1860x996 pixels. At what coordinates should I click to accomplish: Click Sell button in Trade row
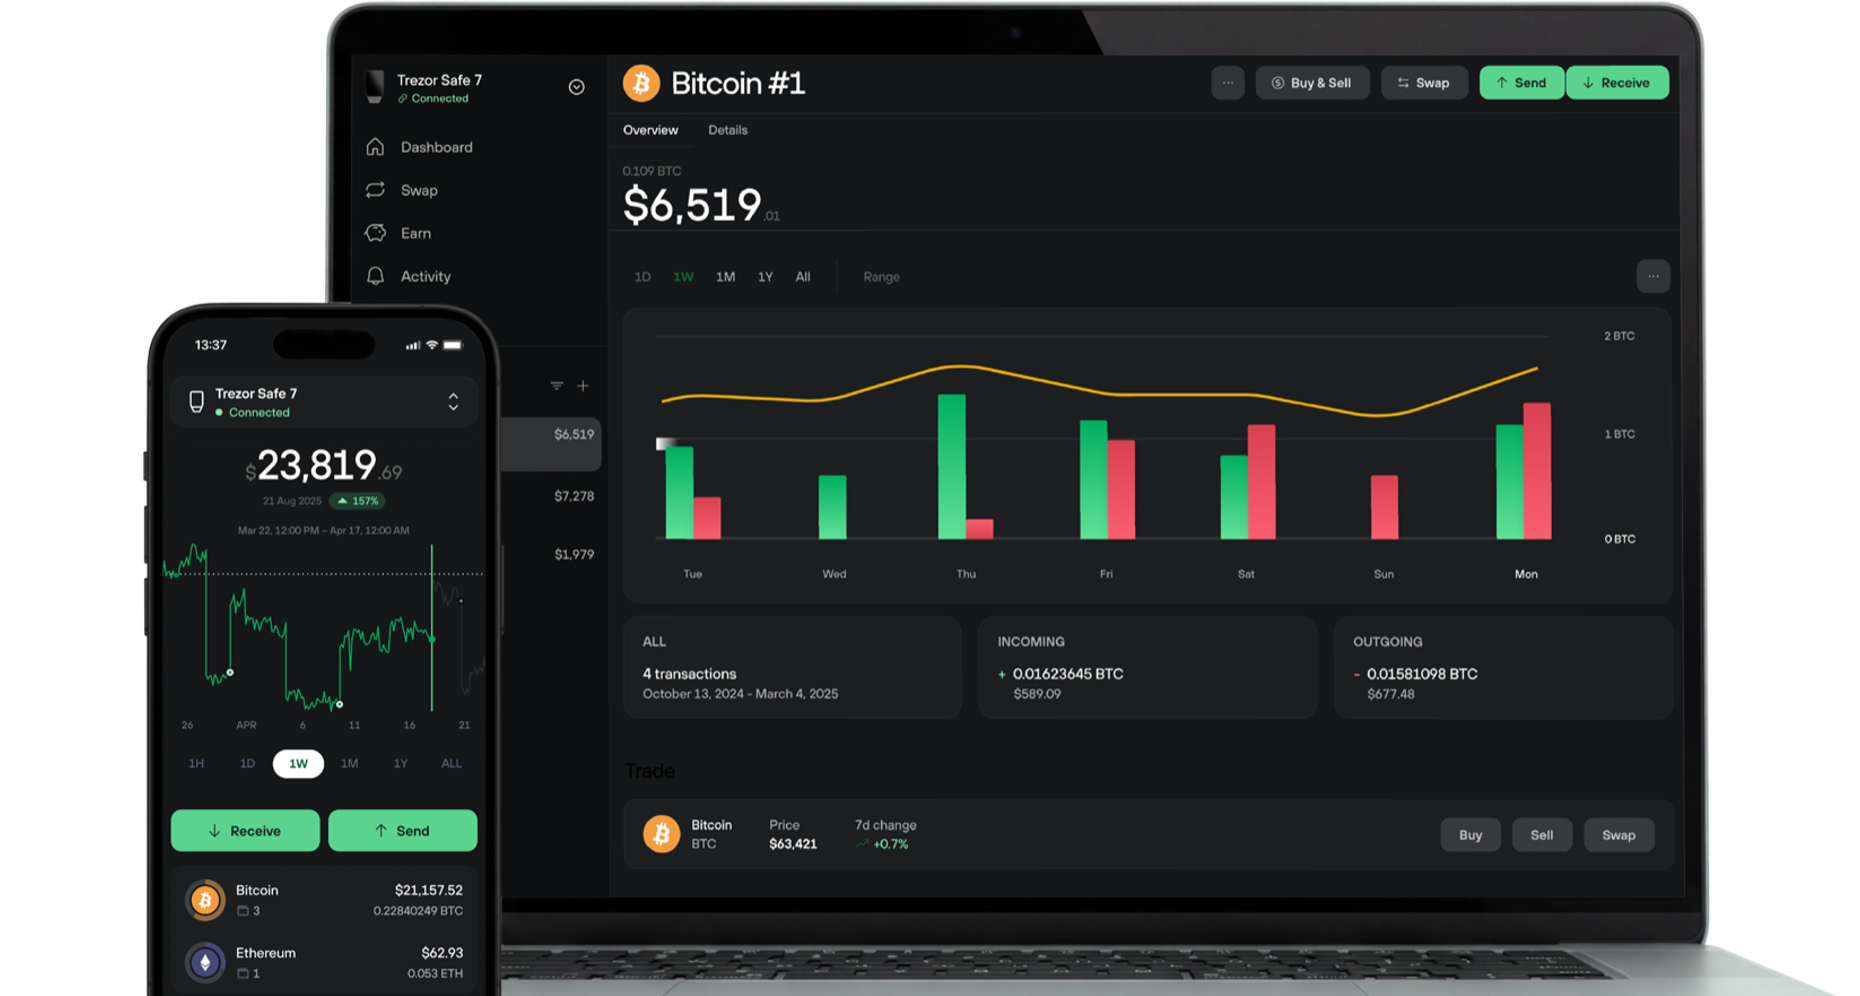[x=1542, y=835]
